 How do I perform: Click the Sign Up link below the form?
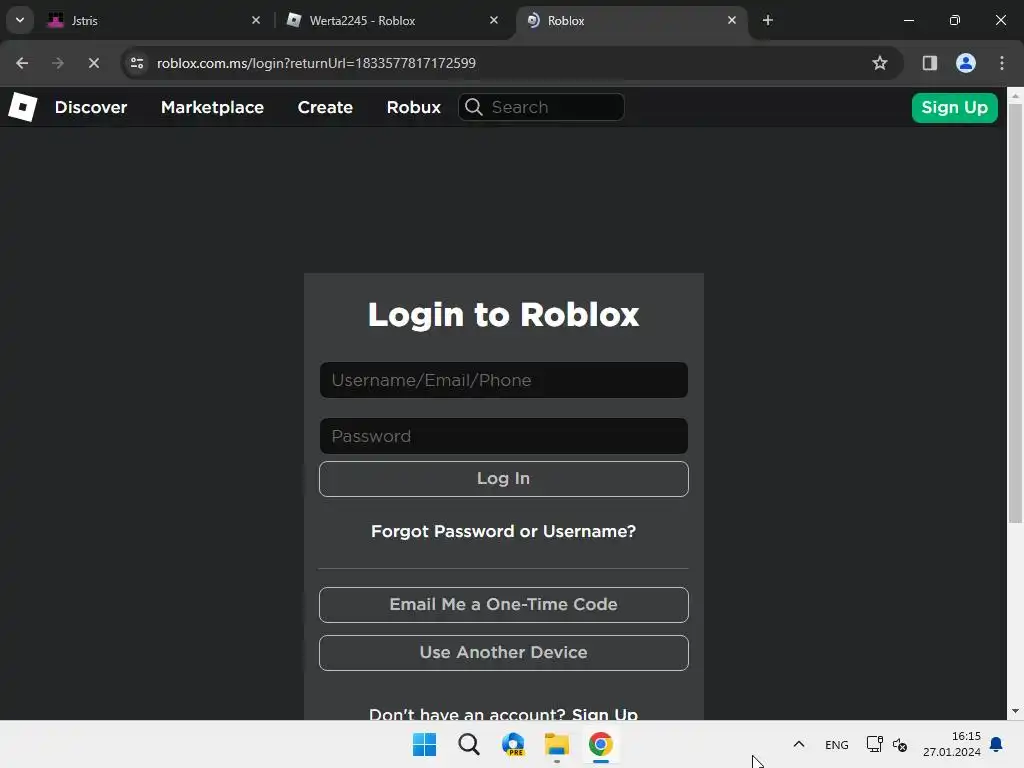coord(605,714)
